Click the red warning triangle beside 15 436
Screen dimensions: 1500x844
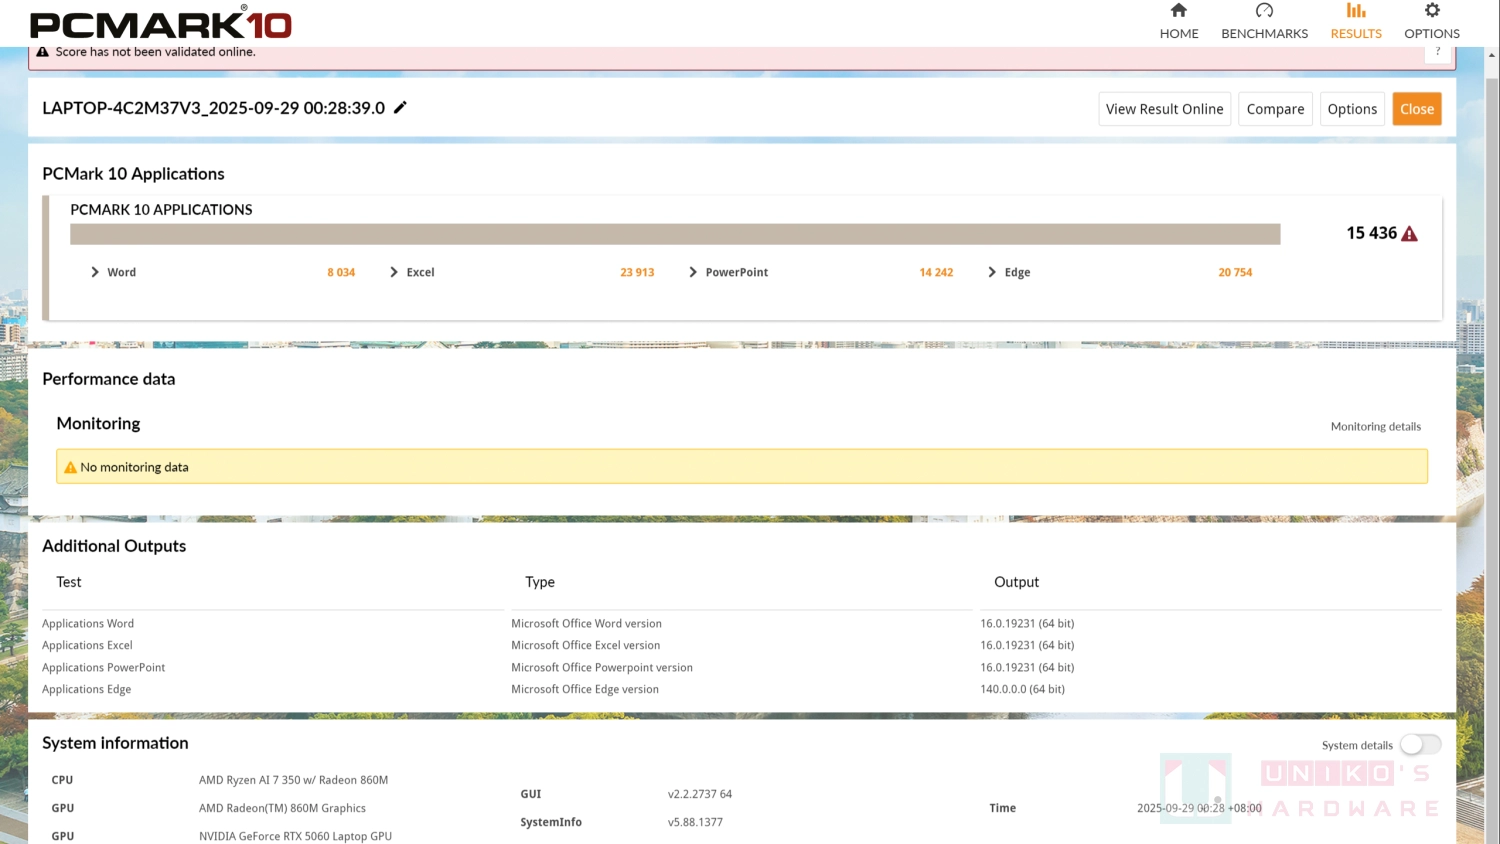coord(1410,234)
